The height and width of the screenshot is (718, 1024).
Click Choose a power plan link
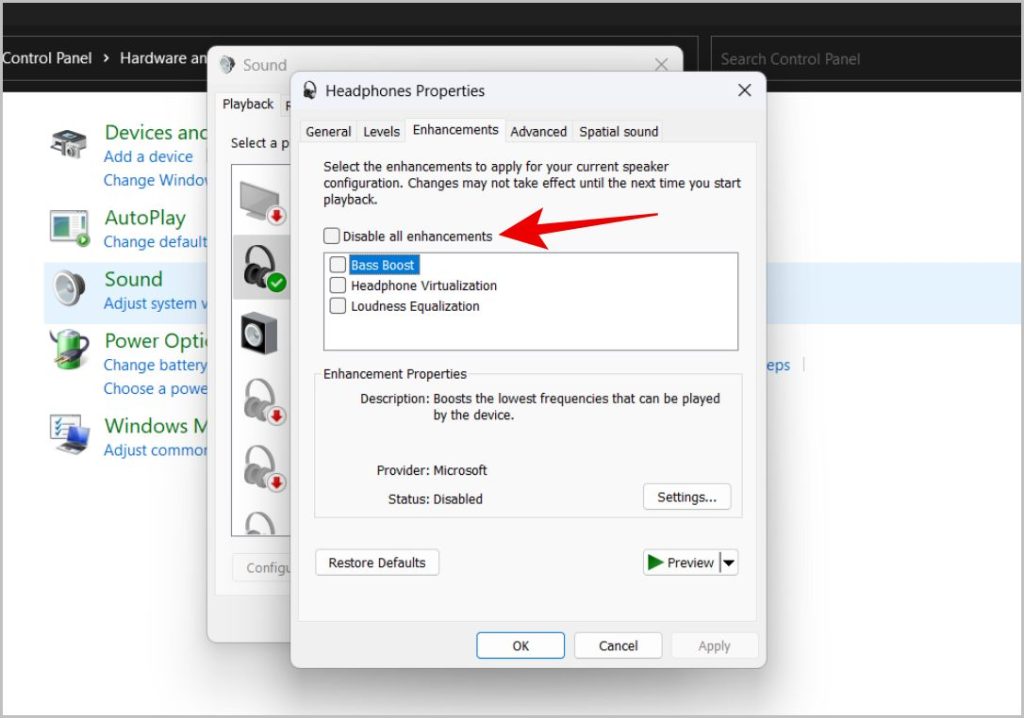155,388
